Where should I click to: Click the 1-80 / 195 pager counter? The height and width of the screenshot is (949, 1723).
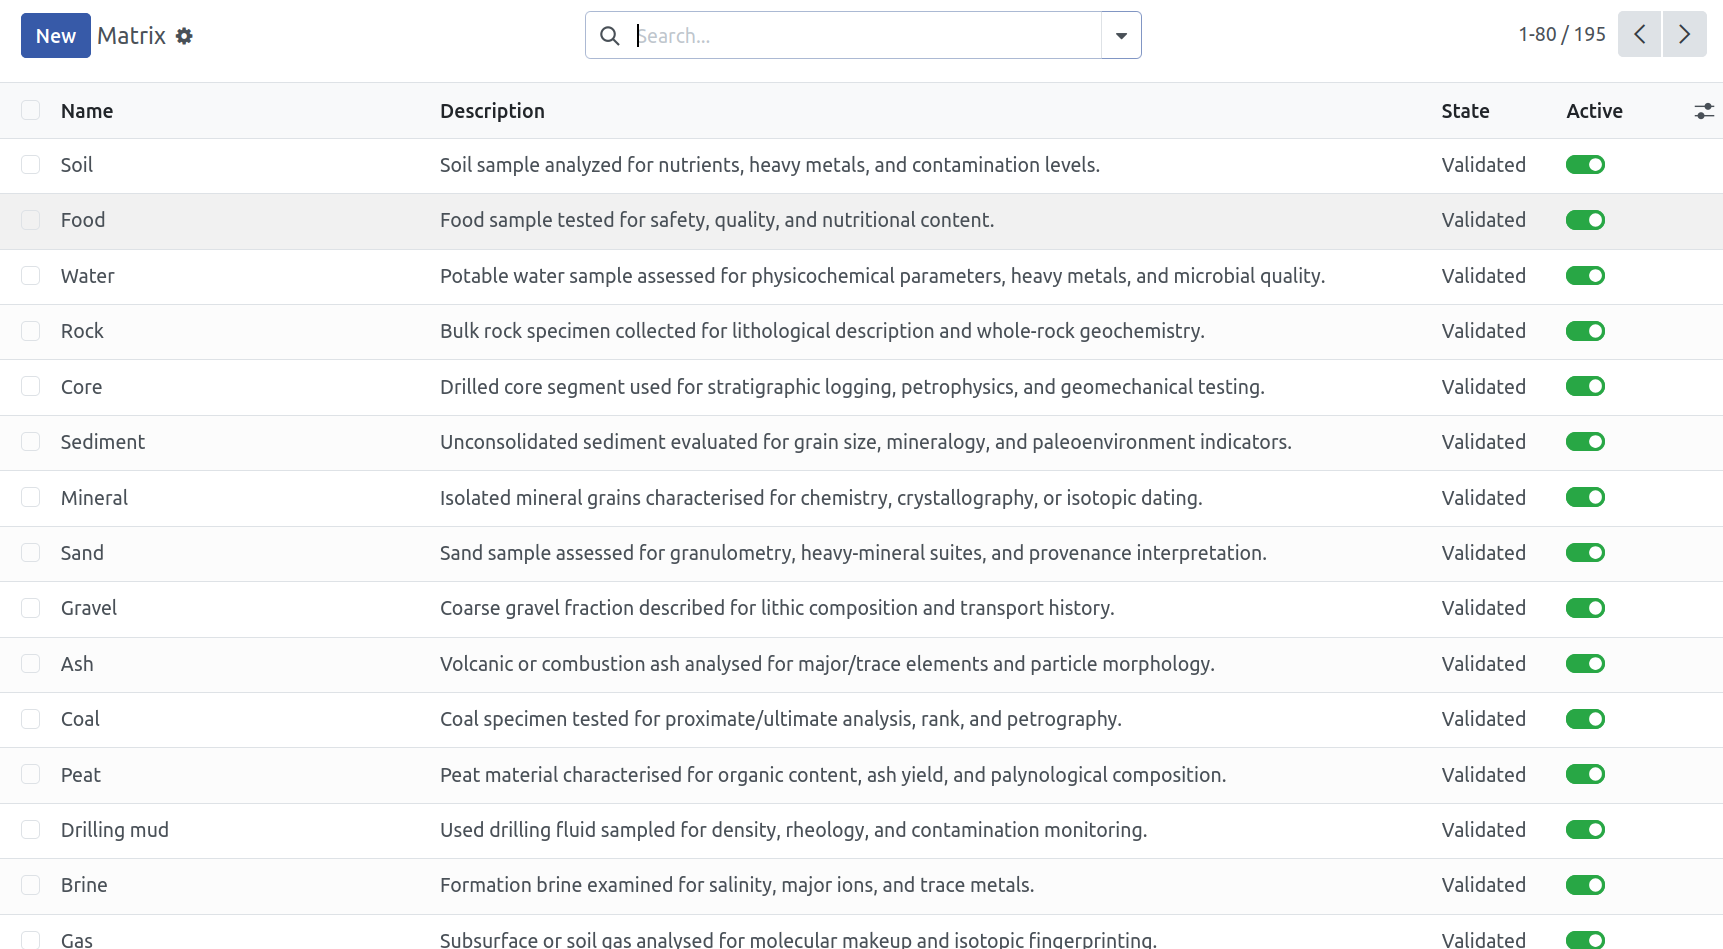pyautogui.click(x=1561, y=35)
